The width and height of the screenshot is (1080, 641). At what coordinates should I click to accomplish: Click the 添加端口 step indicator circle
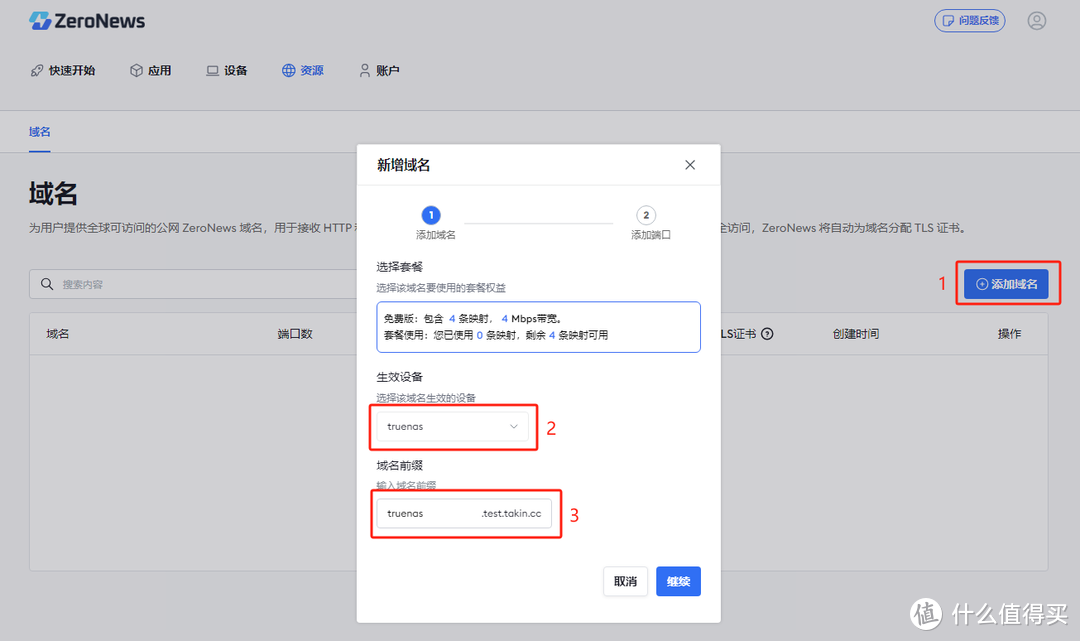click(646, 215)
